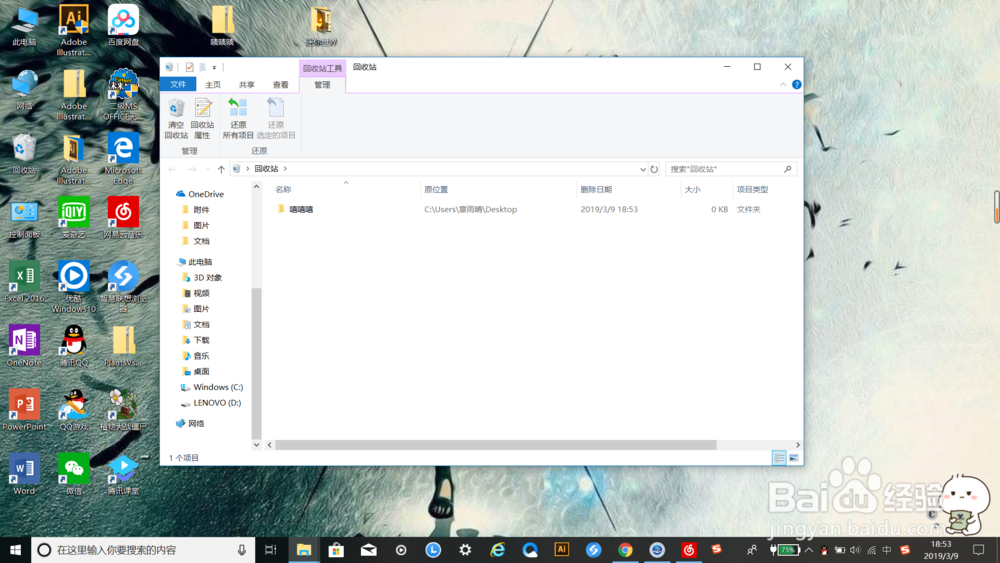The image size is (1000, 563).
Task: Select the 网易云音乐 desktop icon
Action: [x=123, y=218]
